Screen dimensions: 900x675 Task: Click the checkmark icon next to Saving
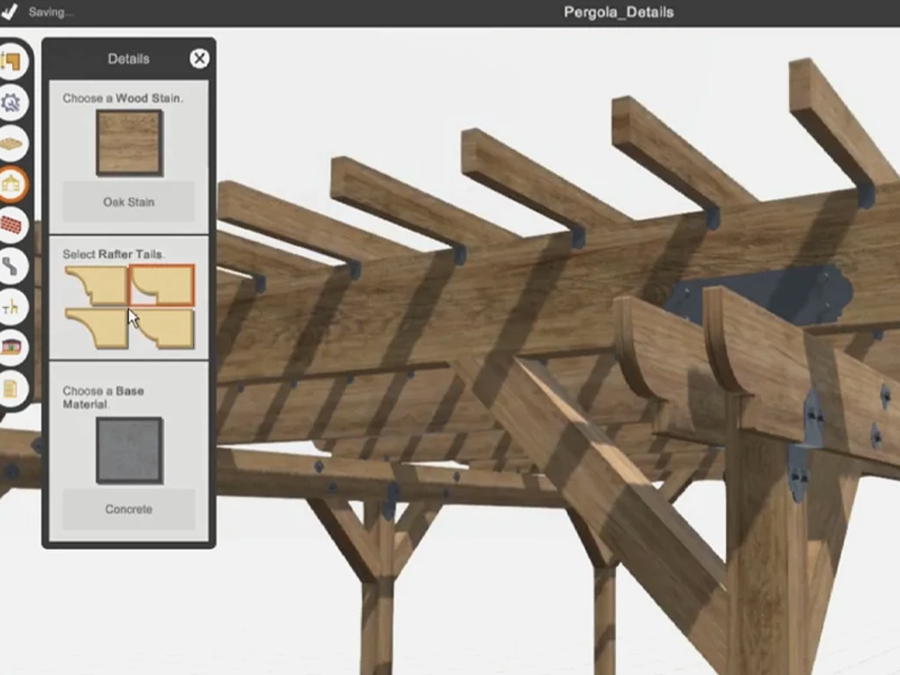pyautogui.click(x=10, y=12)
